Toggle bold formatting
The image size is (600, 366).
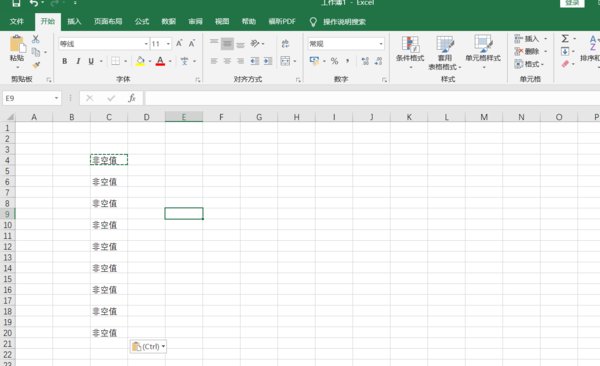click(65, 61)
